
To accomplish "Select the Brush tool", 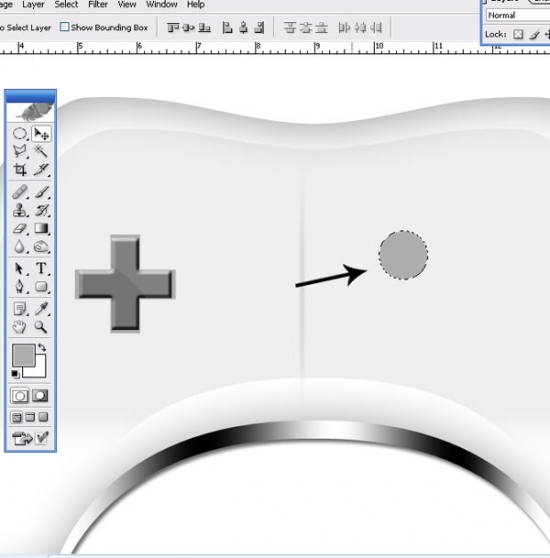I will (x=41, y=192).
